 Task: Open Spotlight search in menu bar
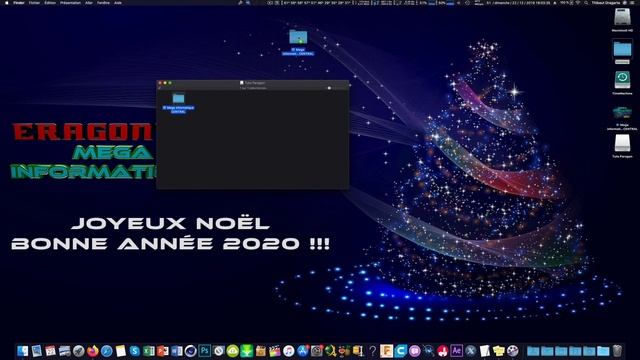[x=586, y=2]
